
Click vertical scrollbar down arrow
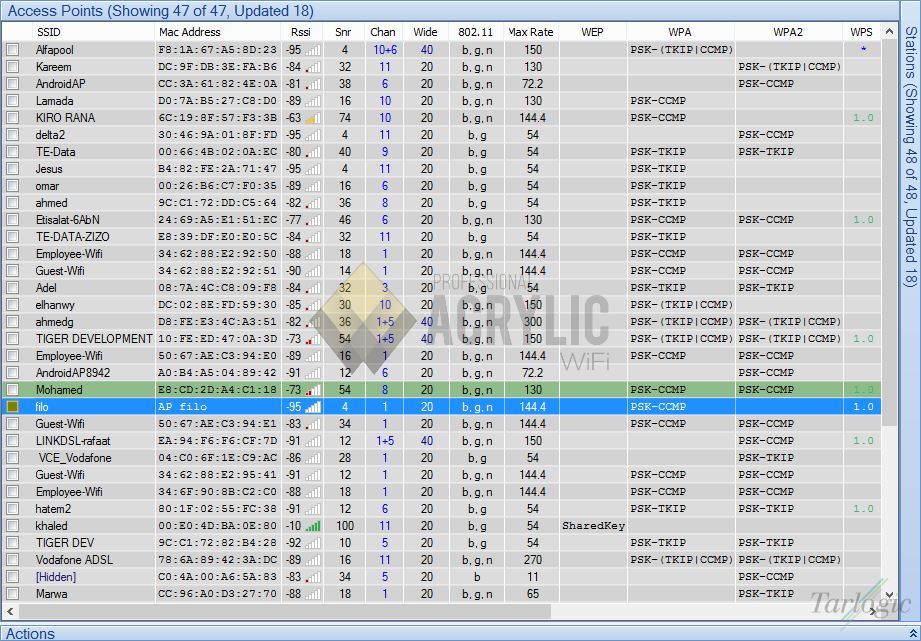coord(889,595)
